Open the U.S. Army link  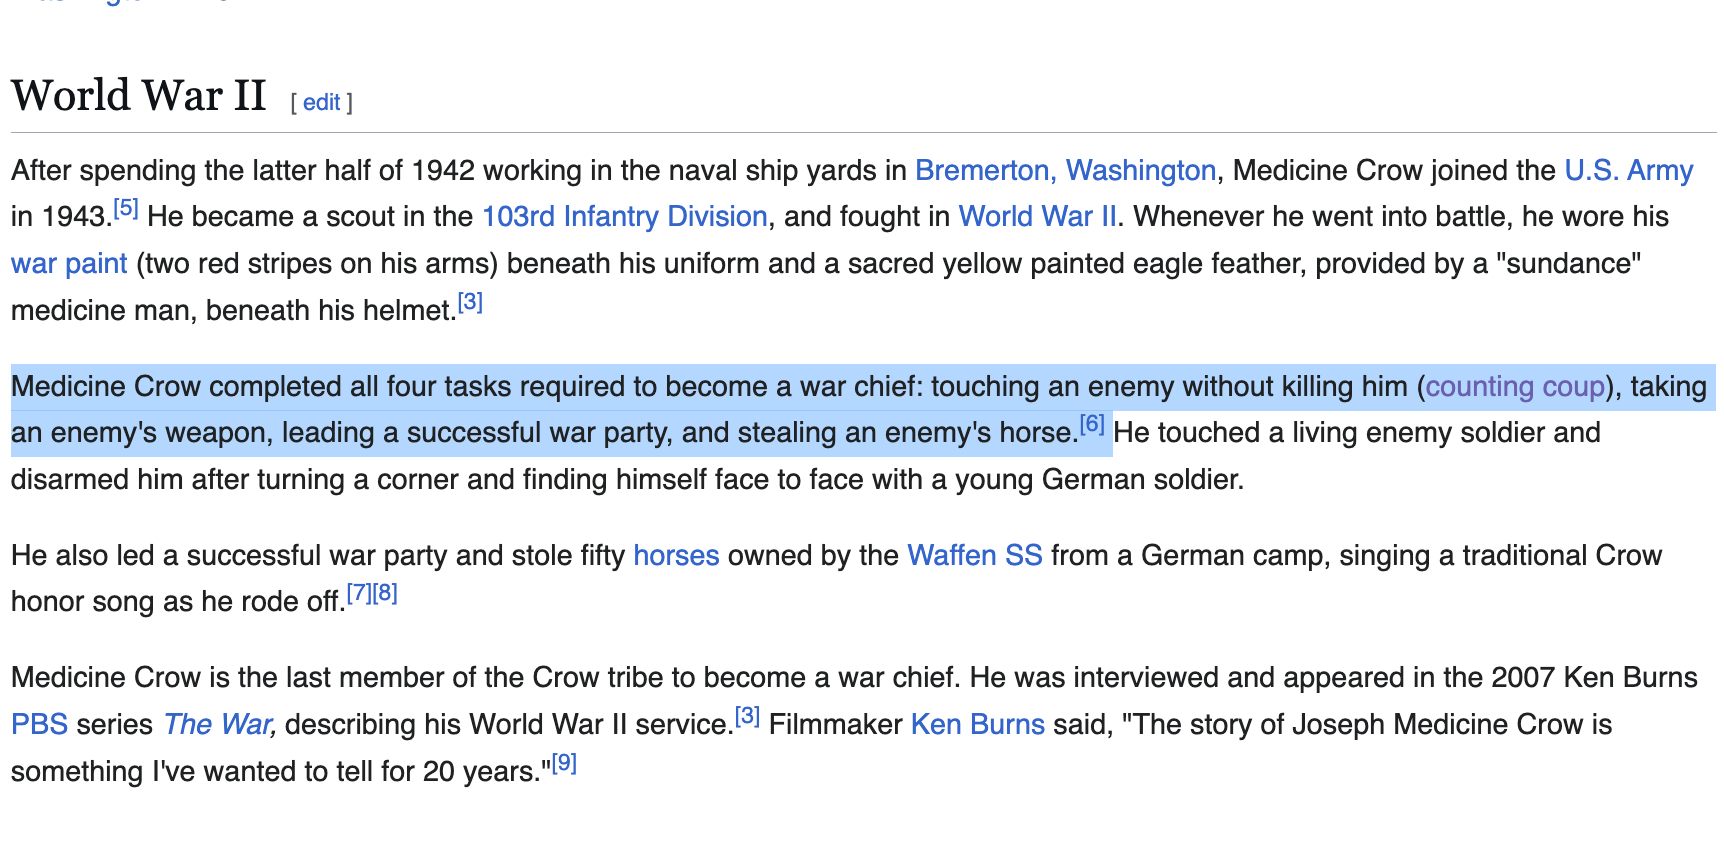[1628, 170]
